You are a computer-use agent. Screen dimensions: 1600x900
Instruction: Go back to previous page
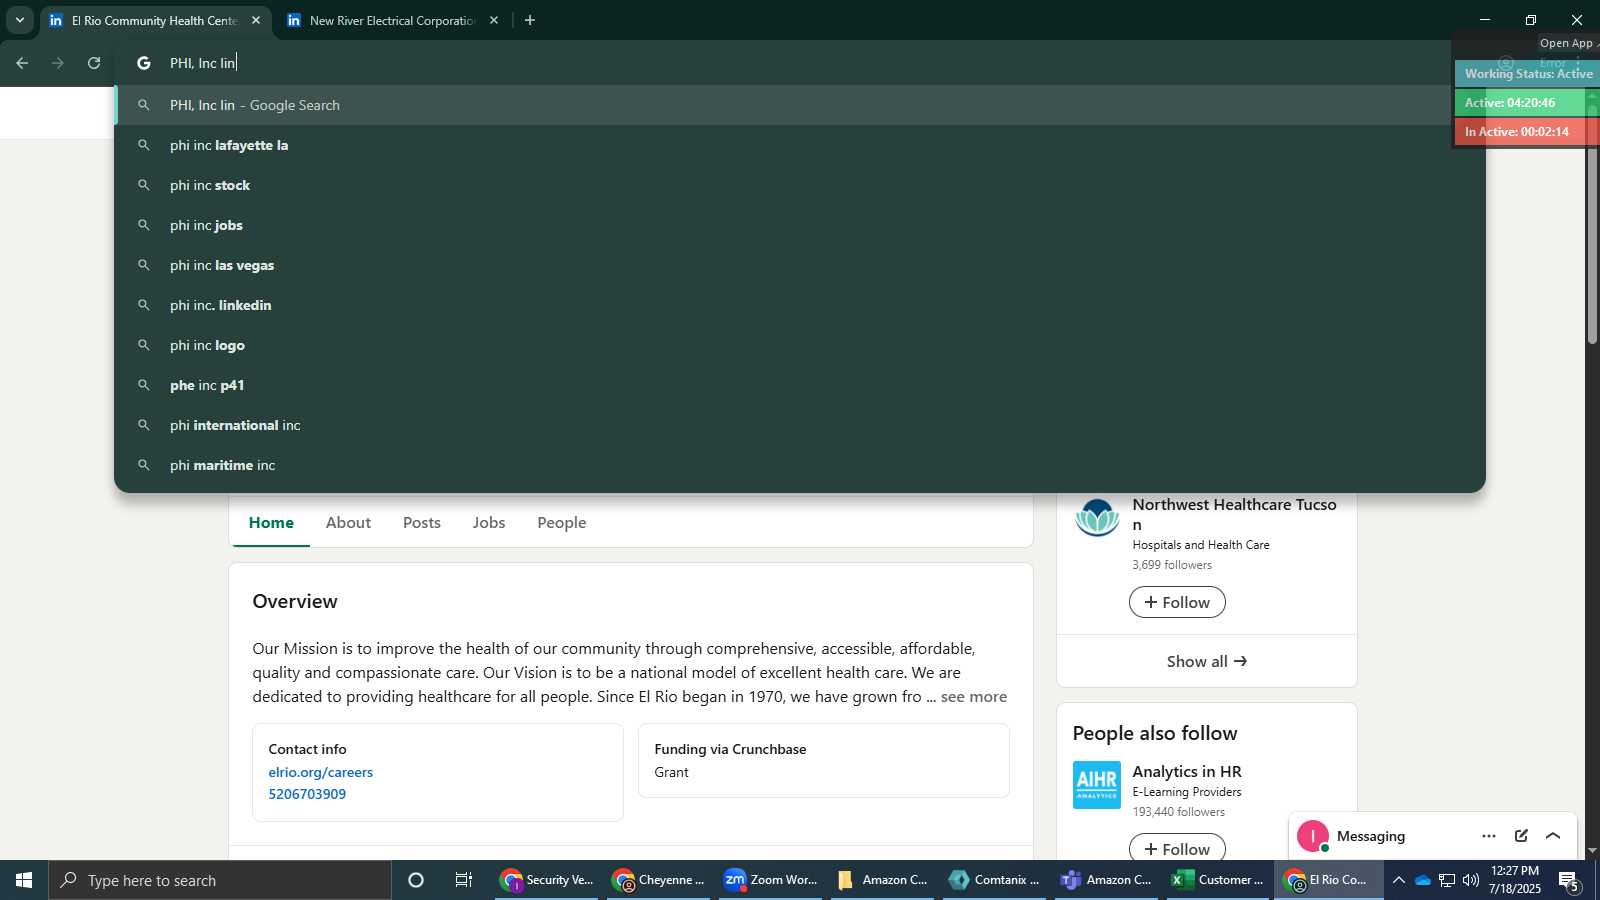point(22,63)
